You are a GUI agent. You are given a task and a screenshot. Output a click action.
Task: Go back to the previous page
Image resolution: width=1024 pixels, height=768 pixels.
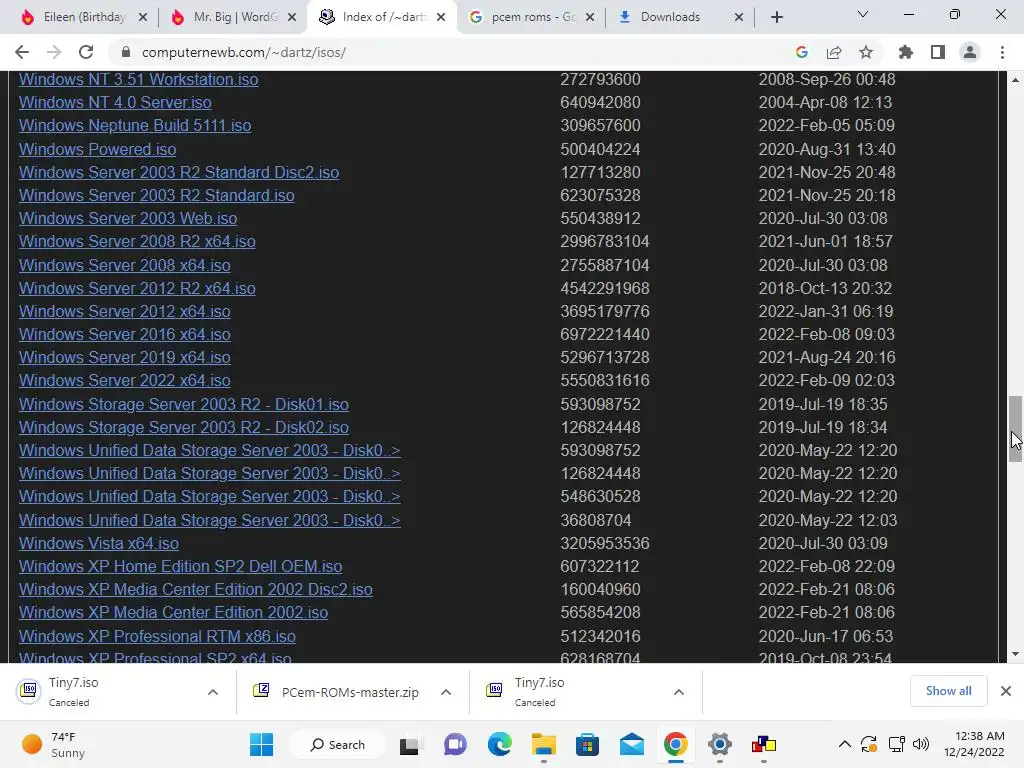click(22, 52)
